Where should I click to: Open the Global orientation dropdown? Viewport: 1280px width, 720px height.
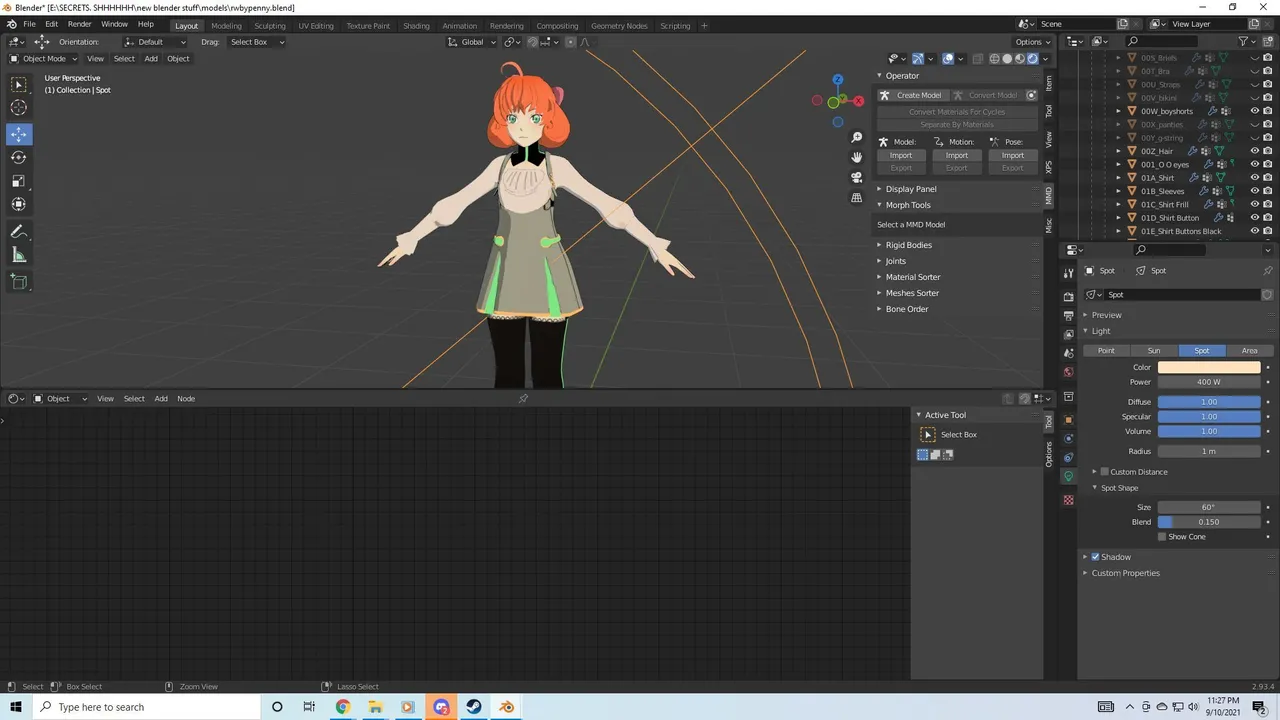pyautogui.click(x=470, y=42)
